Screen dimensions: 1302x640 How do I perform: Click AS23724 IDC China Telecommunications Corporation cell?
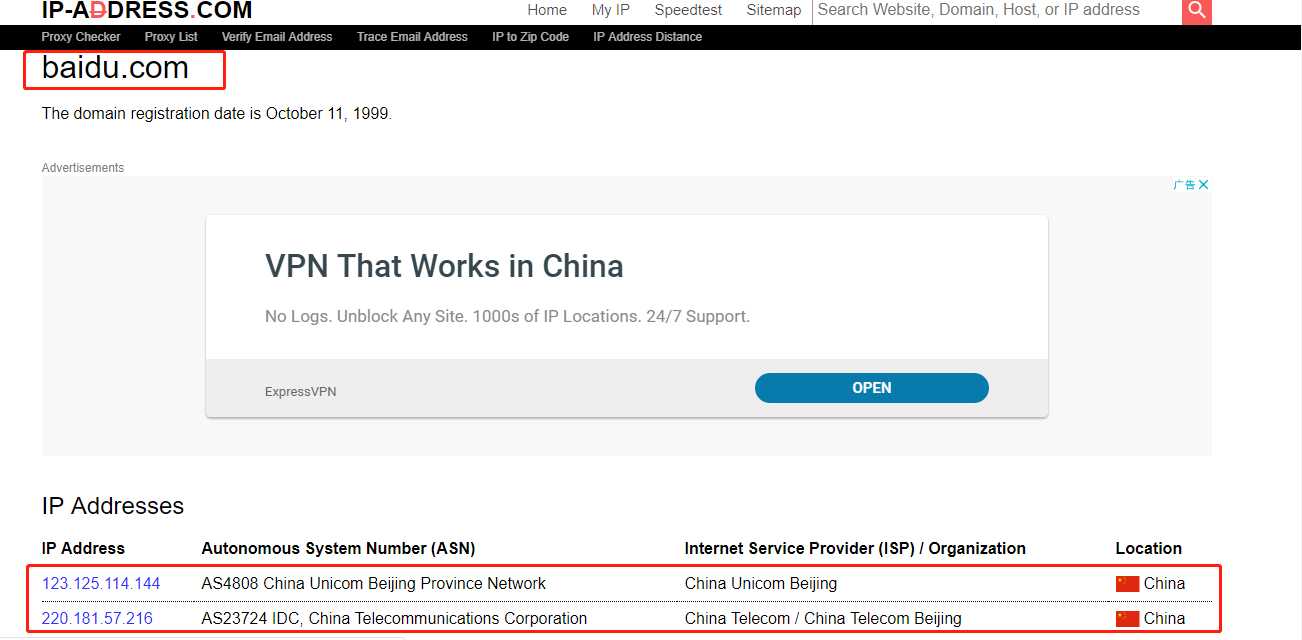click(x=394, y=619)
